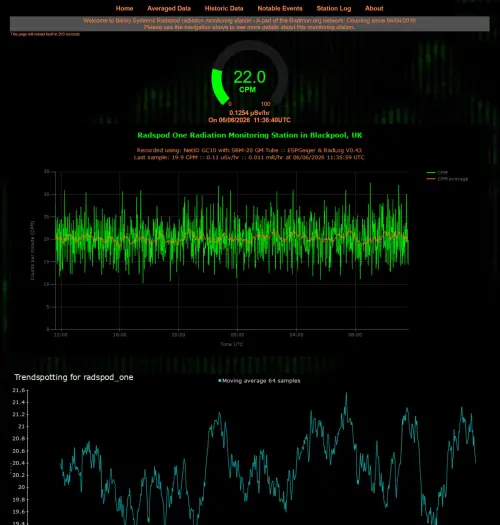This screenshot has width=500, height=525.
Task: Go to Averaged Data page
Action: [169, 8]
